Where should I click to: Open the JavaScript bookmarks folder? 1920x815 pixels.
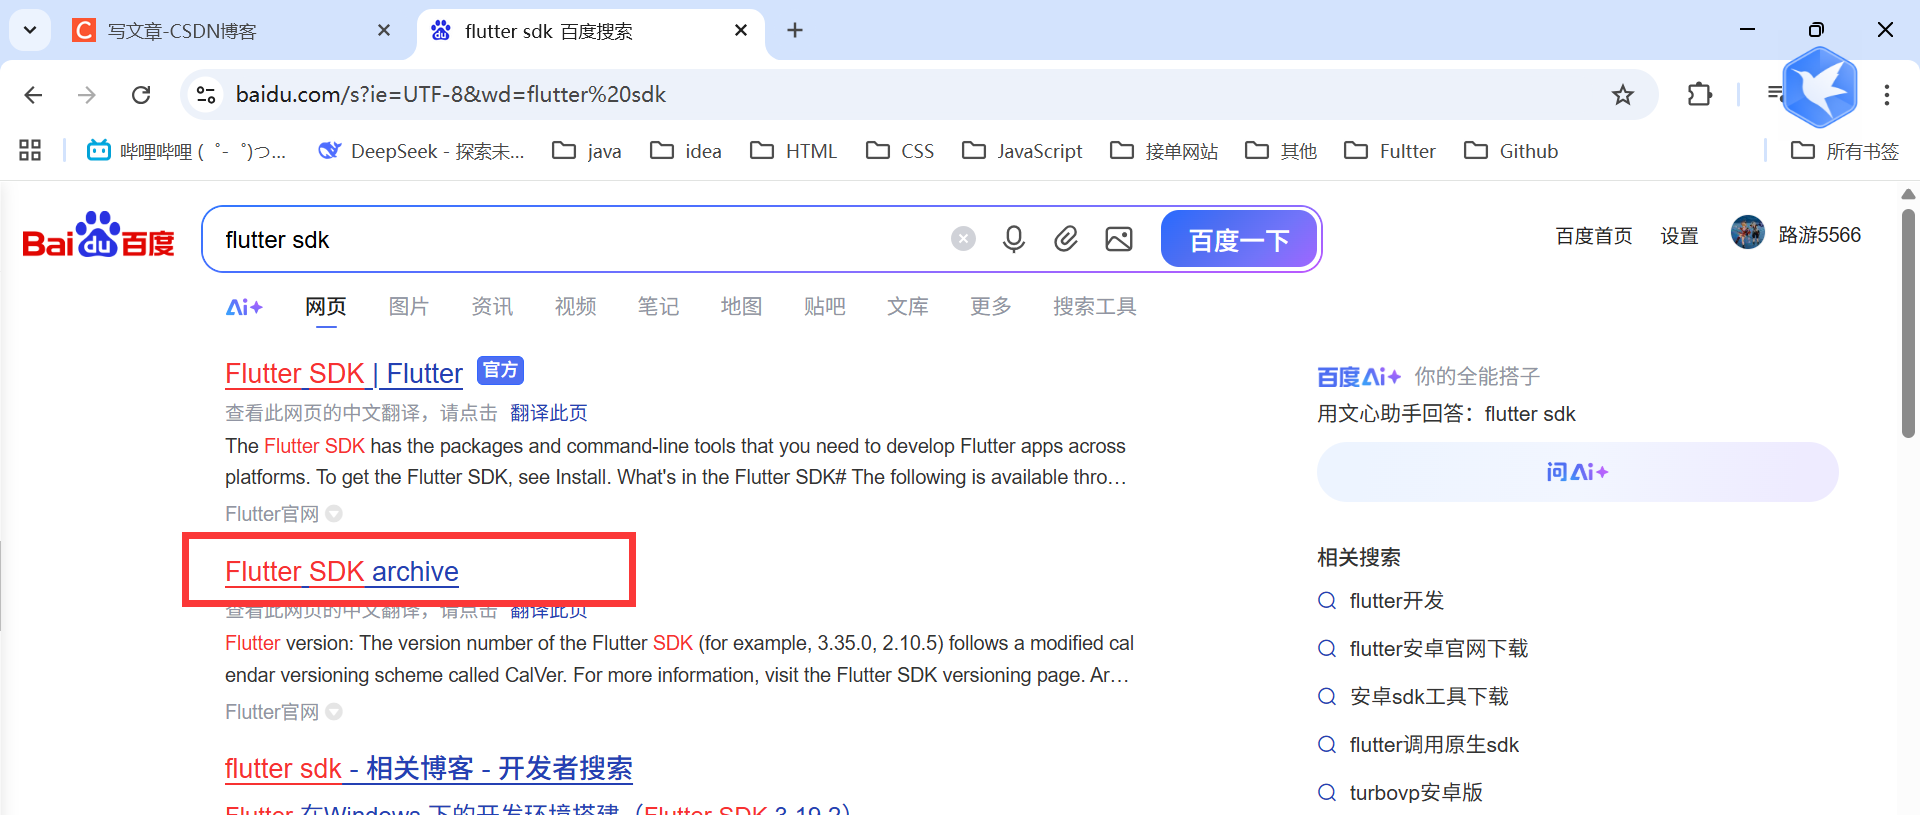1022,151
